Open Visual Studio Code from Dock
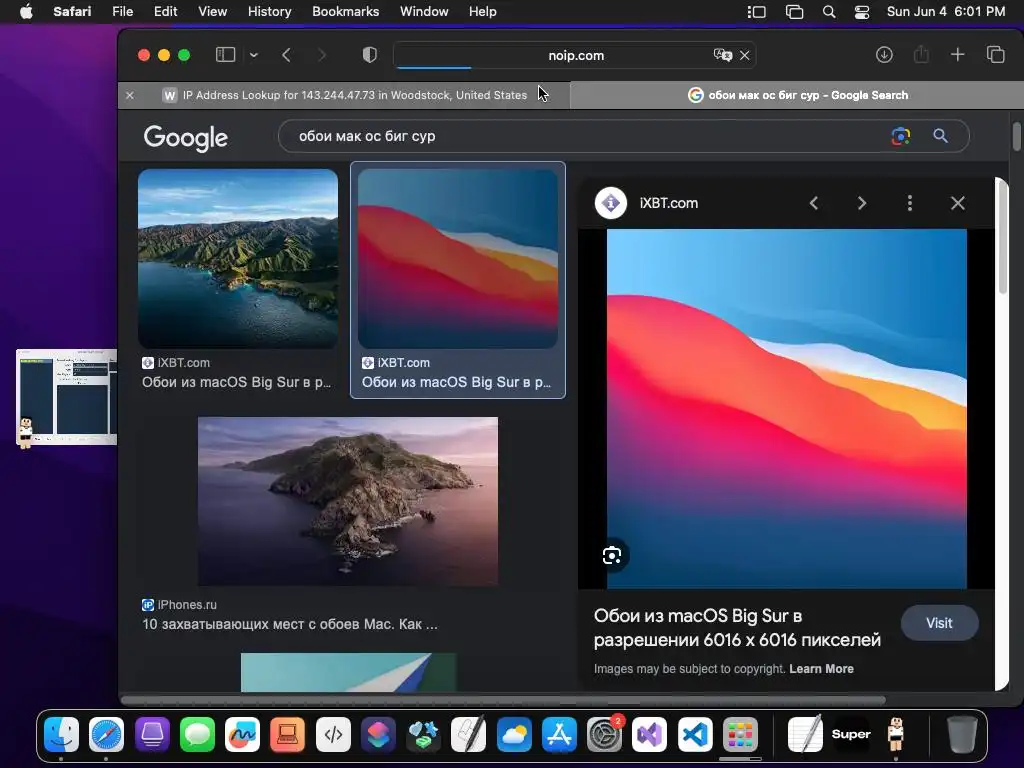Image resolution: width=1024 pixels, height=768 pixels. click(x=695, y=735)
